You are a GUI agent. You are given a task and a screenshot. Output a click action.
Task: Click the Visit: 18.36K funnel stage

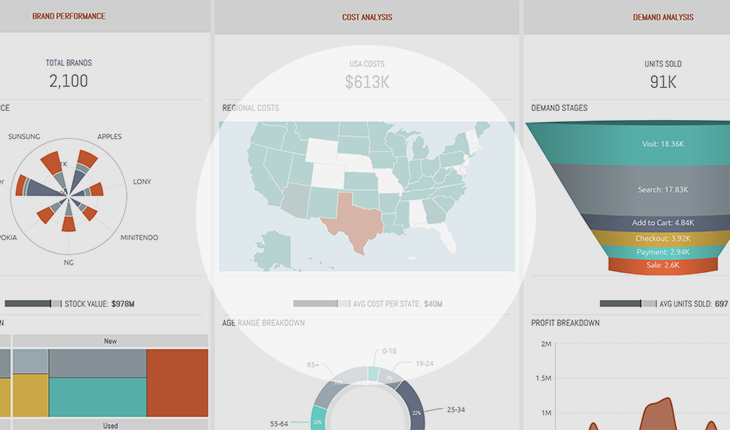point(663,144)
